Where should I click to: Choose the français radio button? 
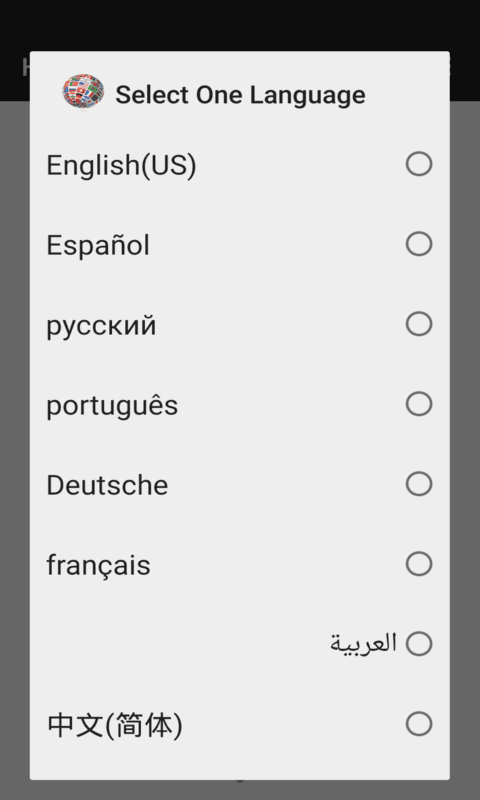pos(419,564)
